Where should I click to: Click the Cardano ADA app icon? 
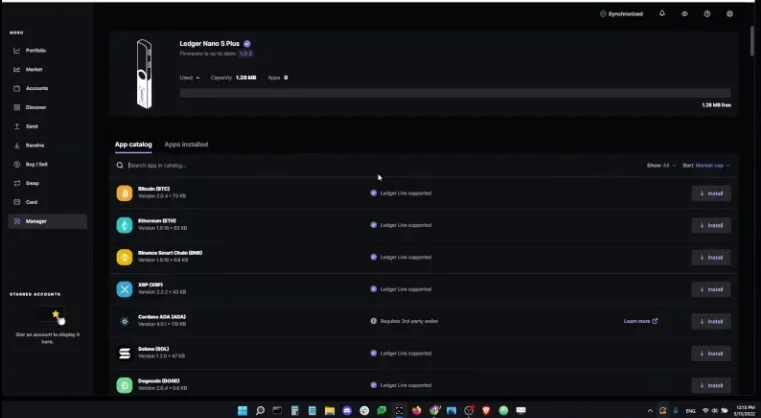[124, 321]
